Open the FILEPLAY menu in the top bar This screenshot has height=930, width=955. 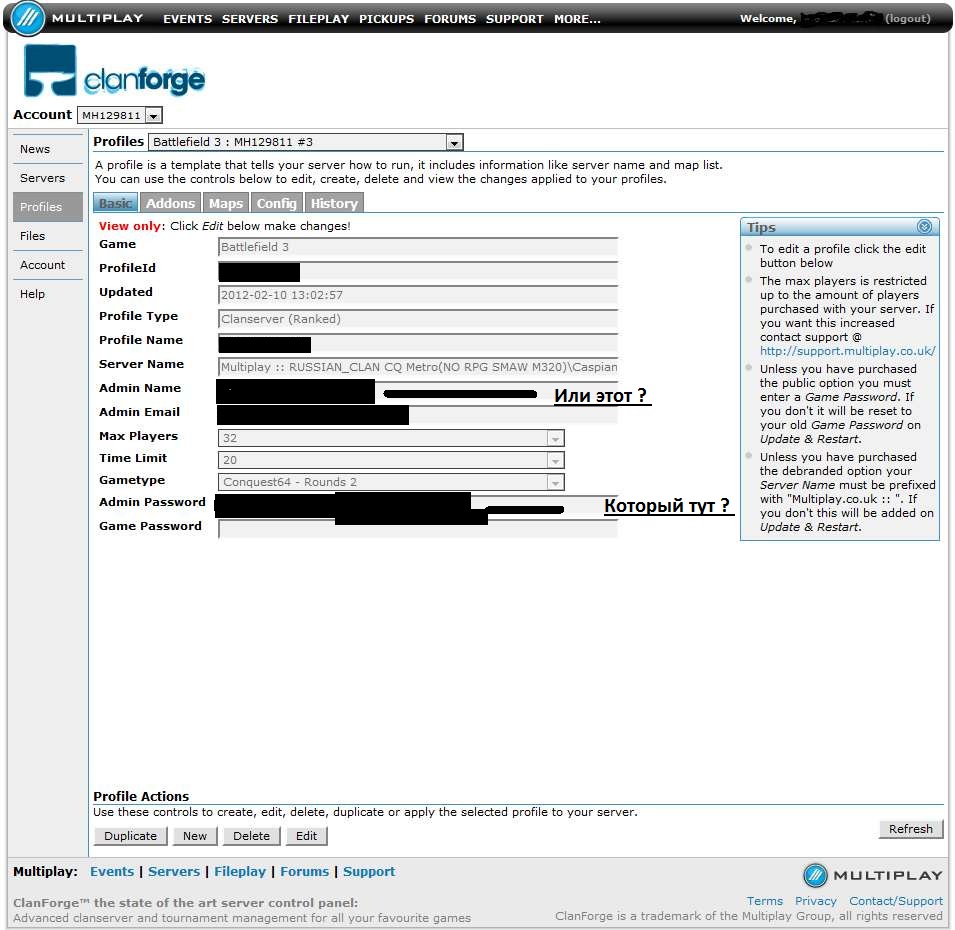319,19
